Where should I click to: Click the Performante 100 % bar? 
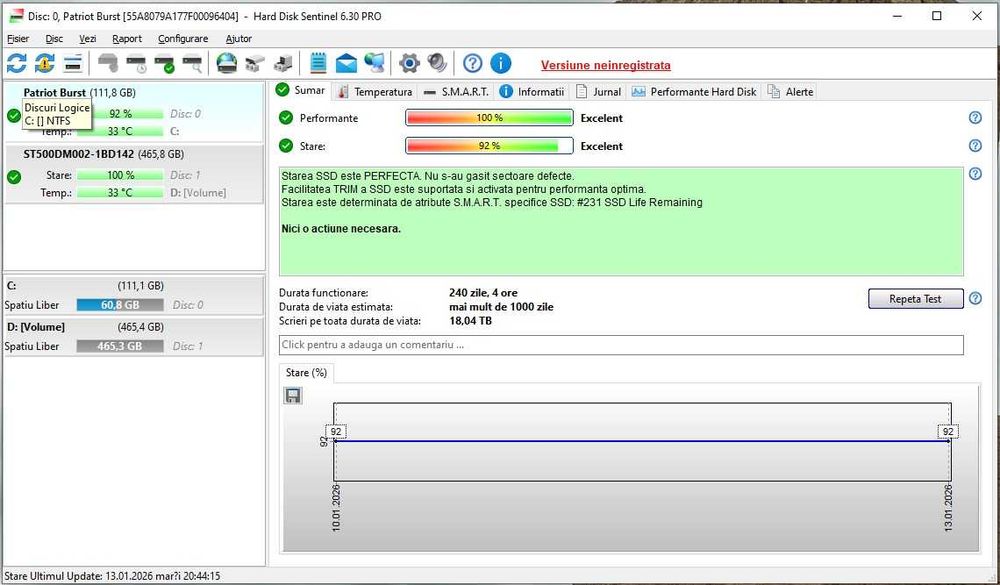pos(489,118)
